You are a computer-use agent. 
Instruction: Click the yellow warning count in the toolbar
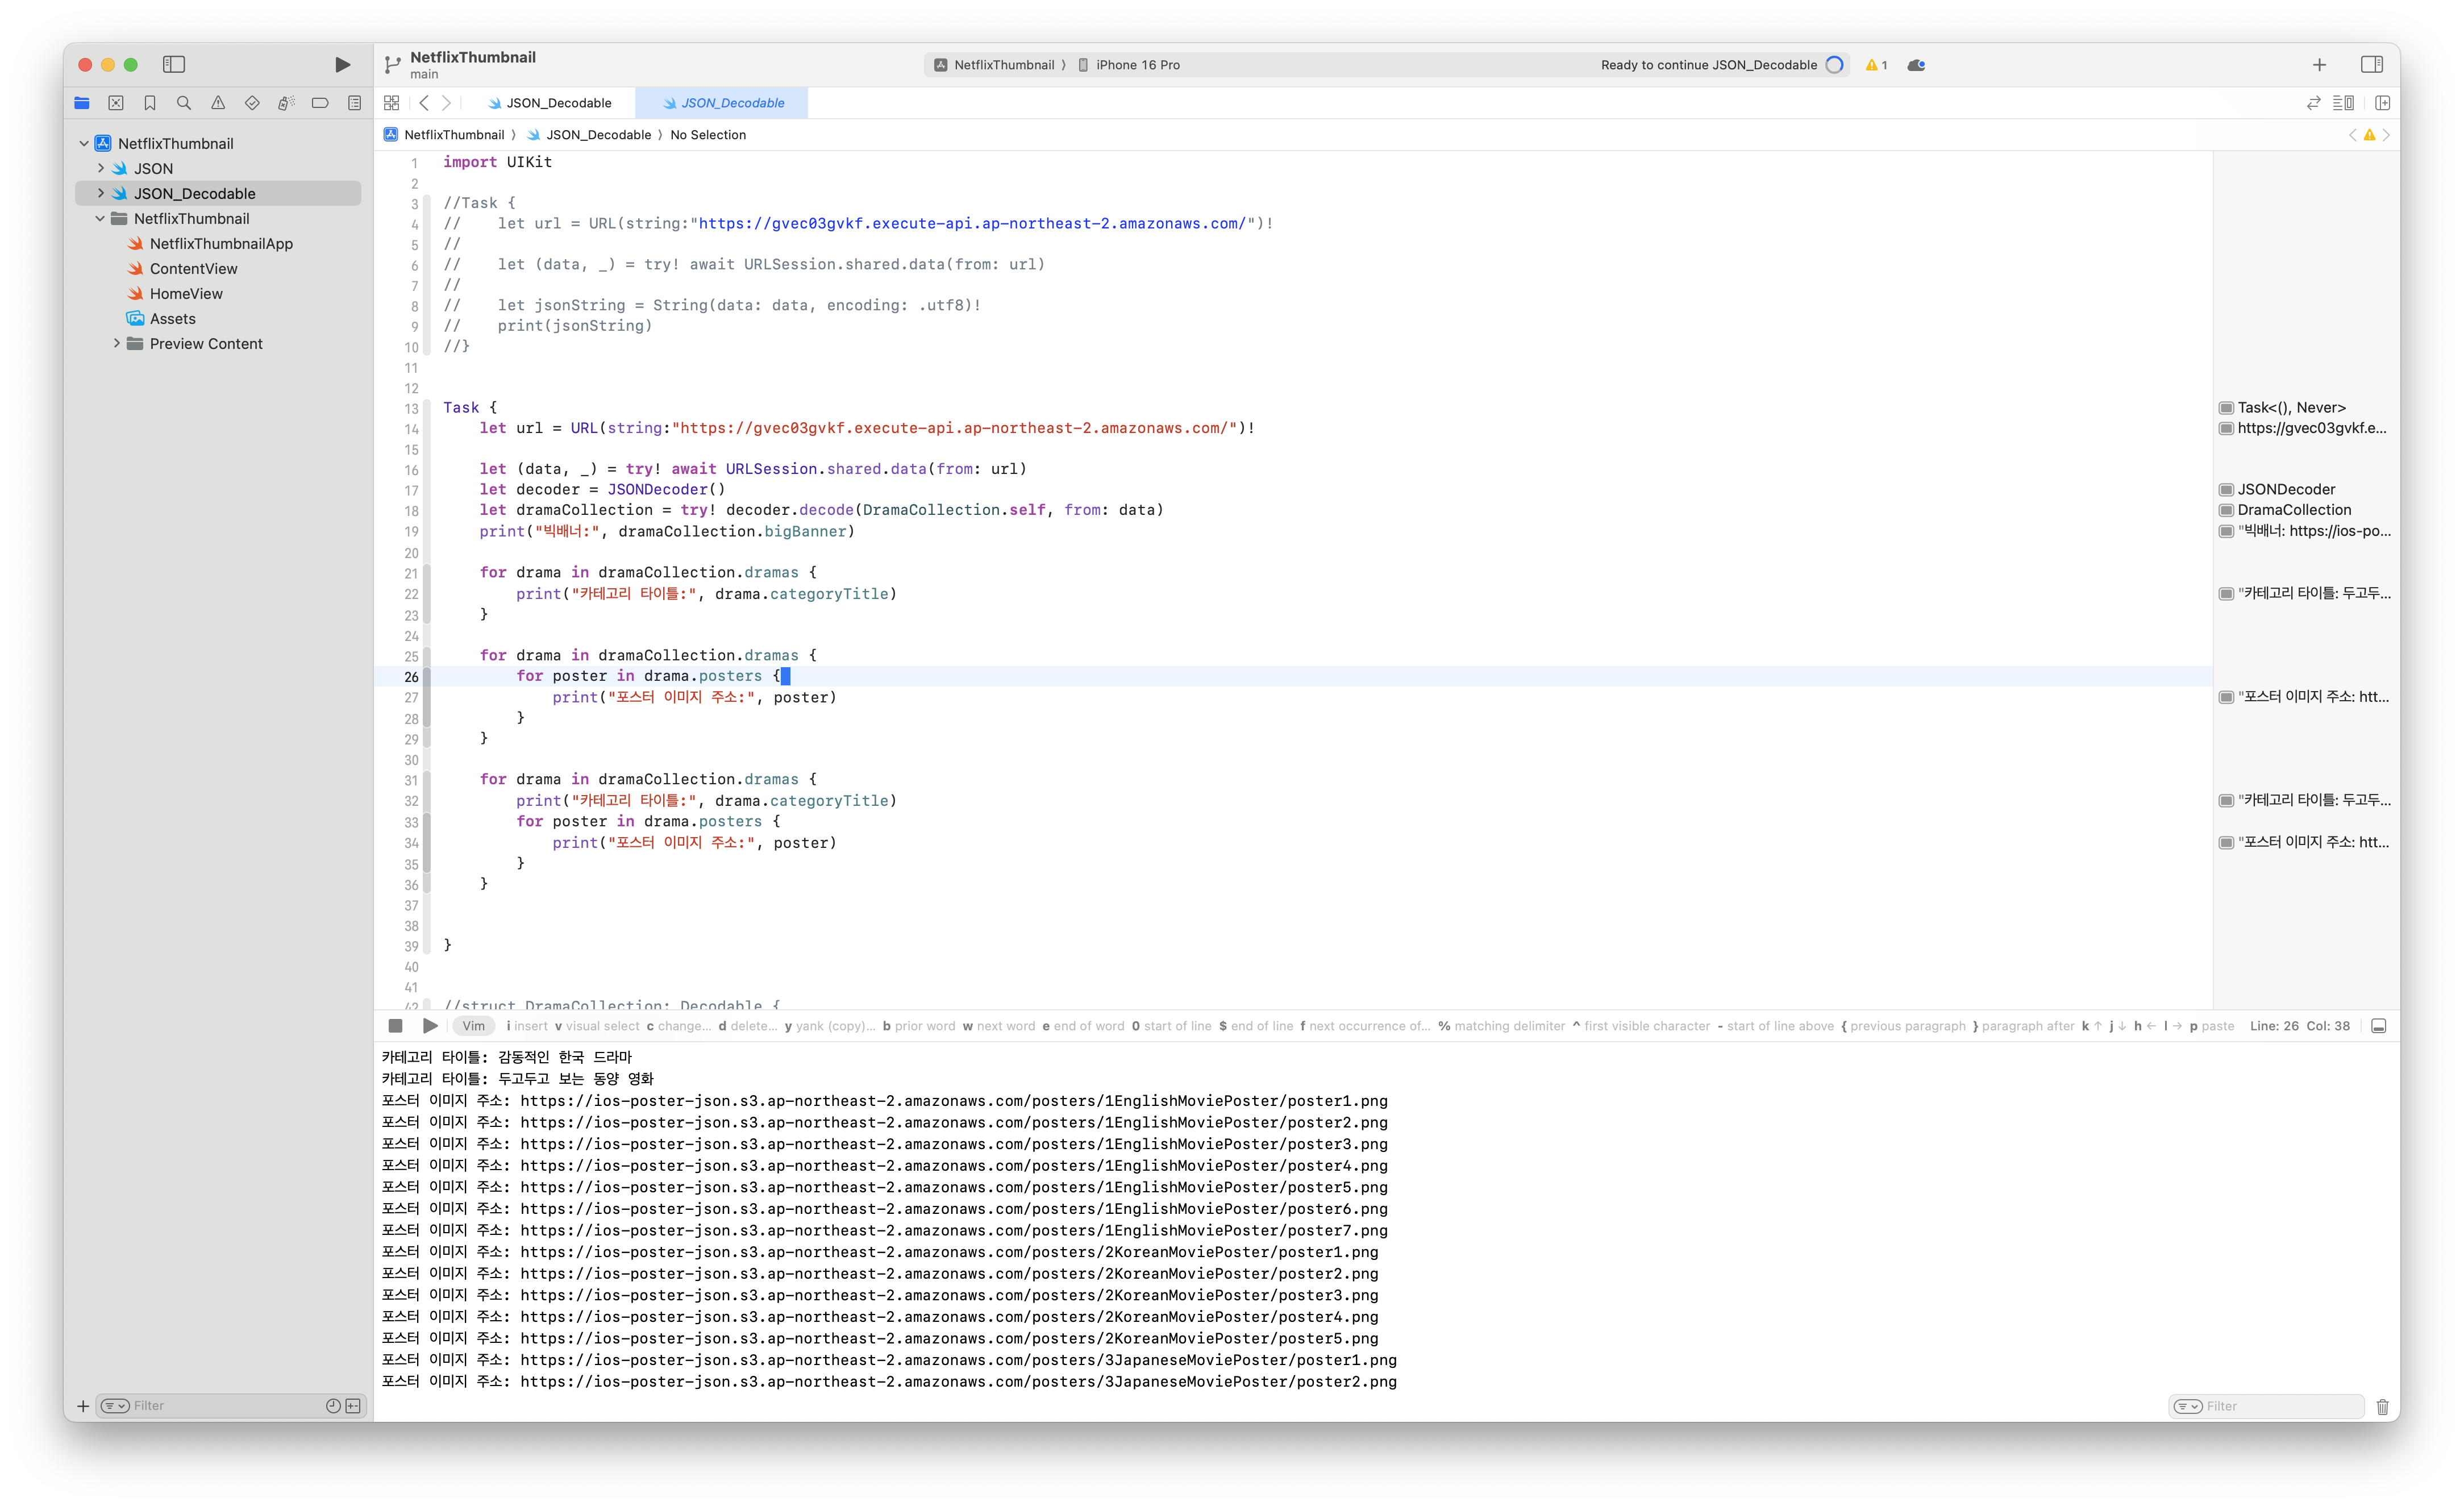(1876, 65)
